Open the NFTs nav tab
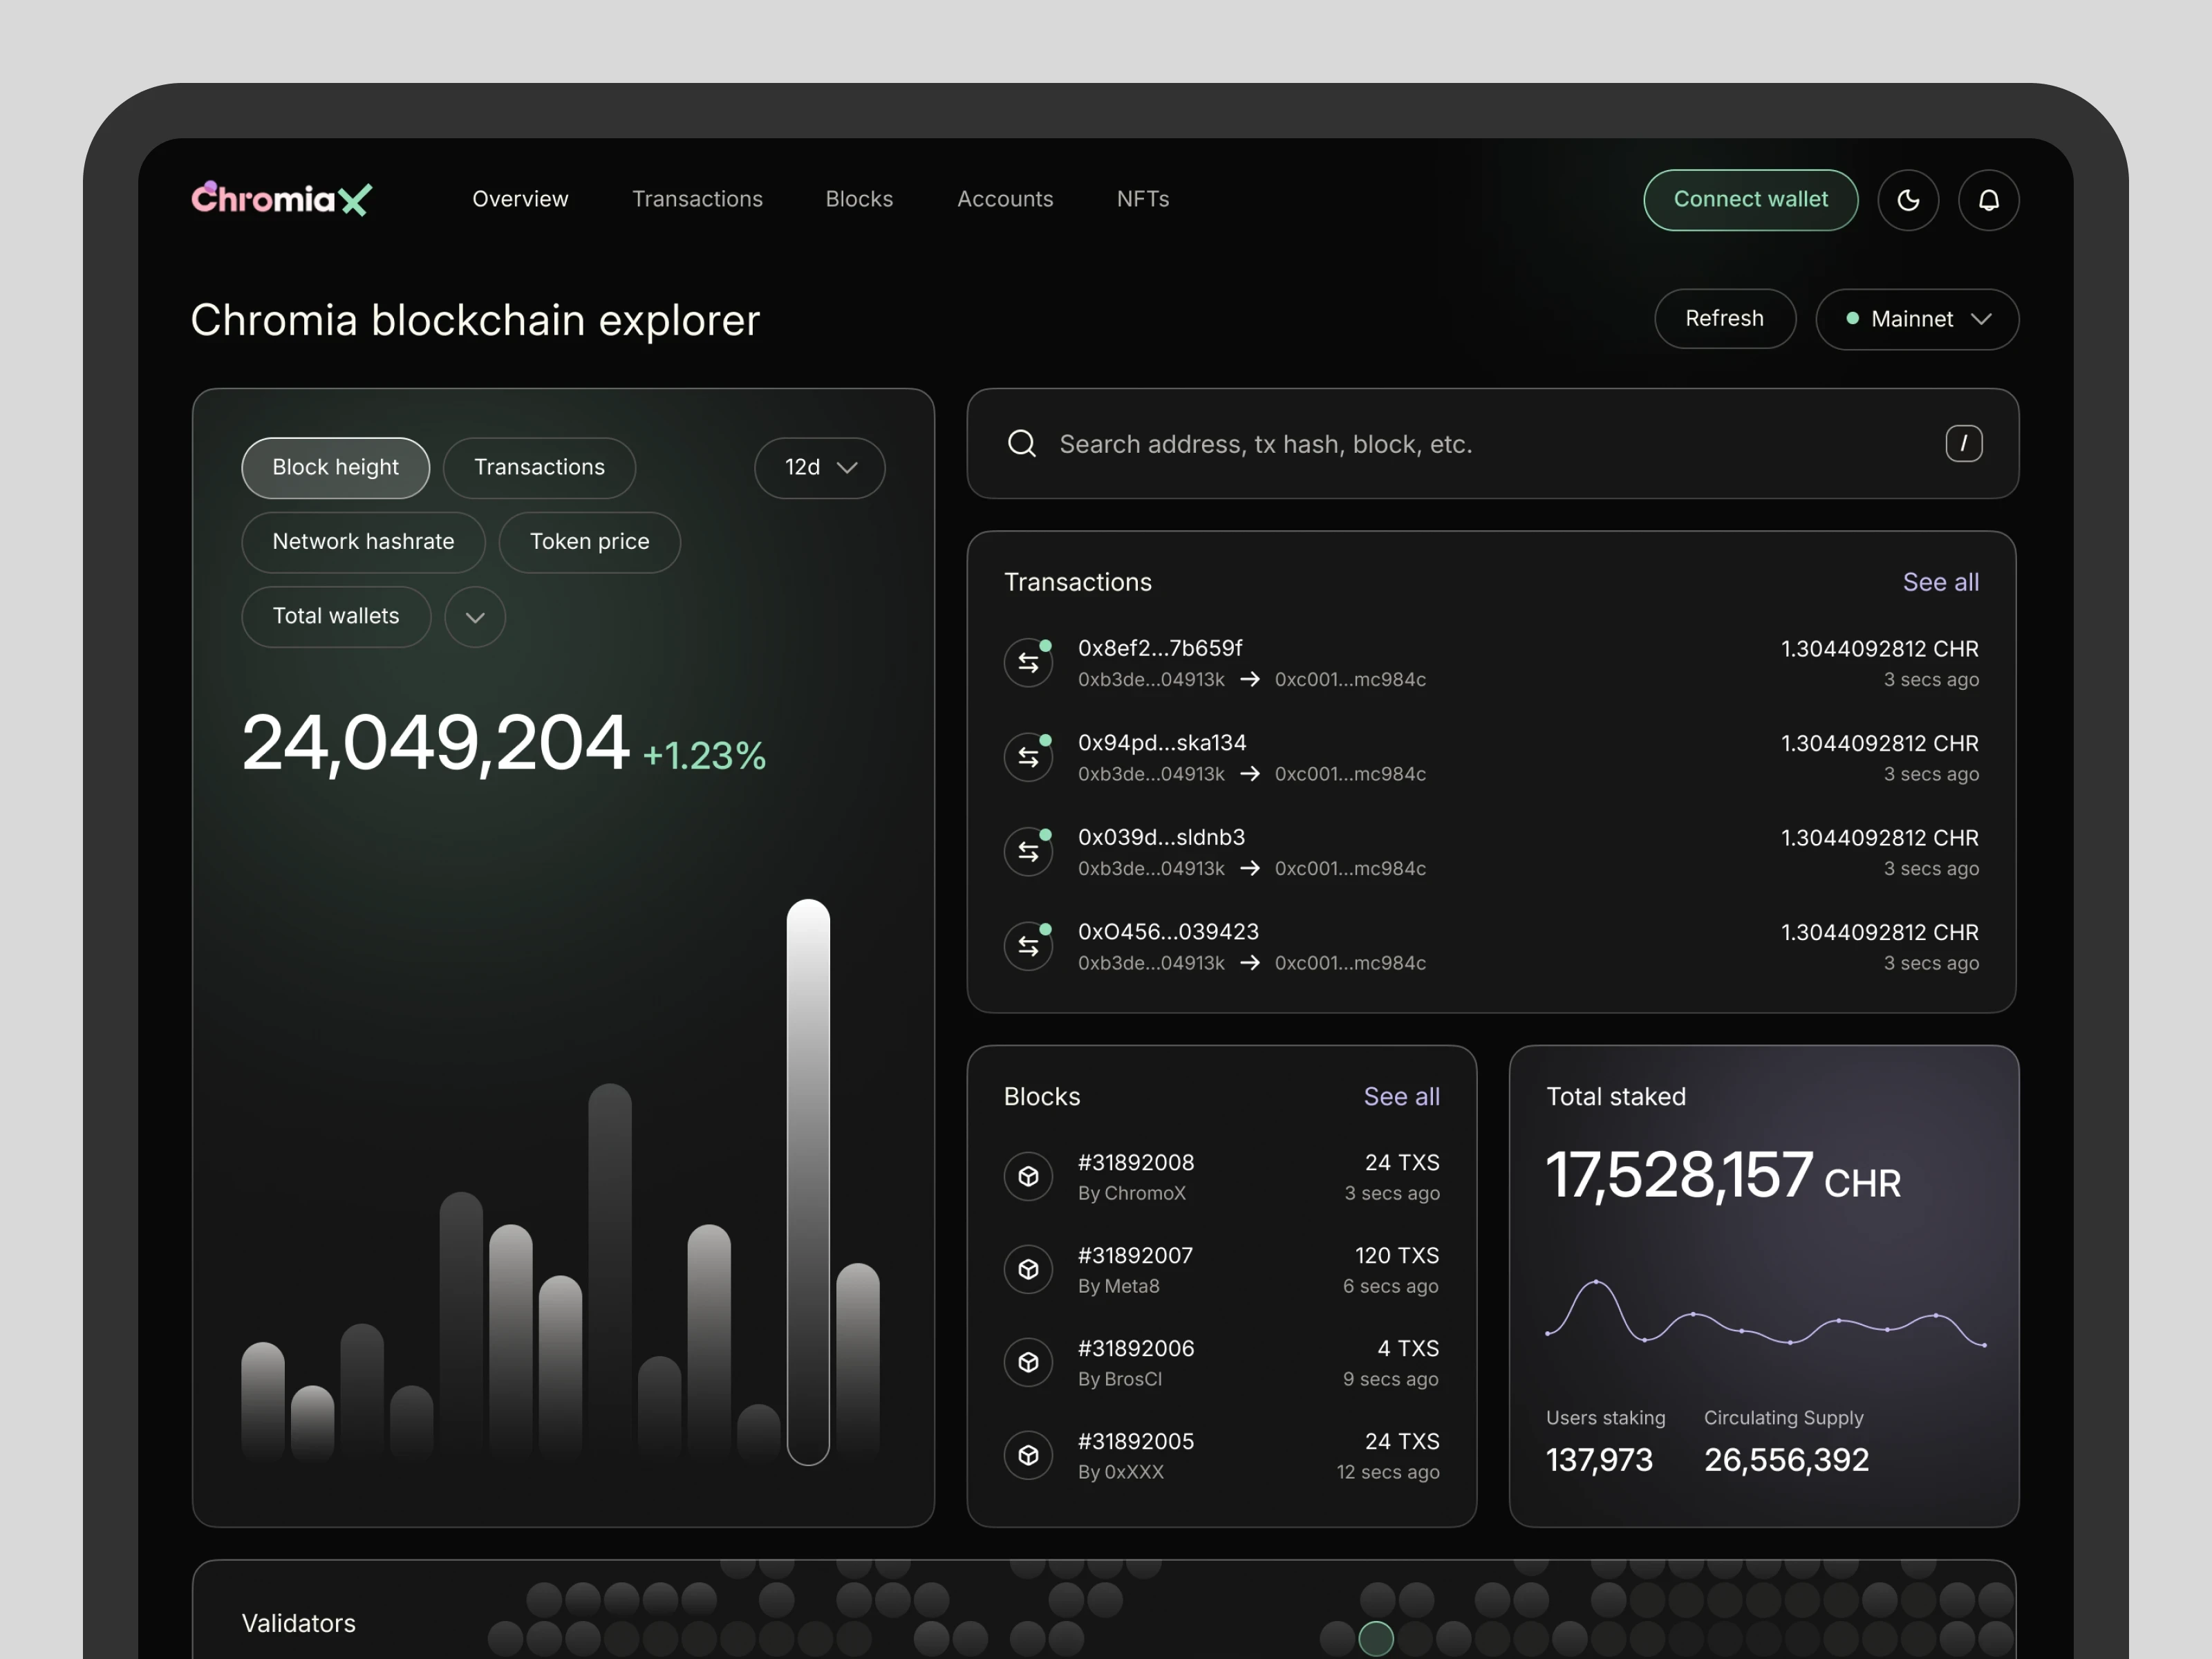Screen dimensions: 2212x1659 1142,199
